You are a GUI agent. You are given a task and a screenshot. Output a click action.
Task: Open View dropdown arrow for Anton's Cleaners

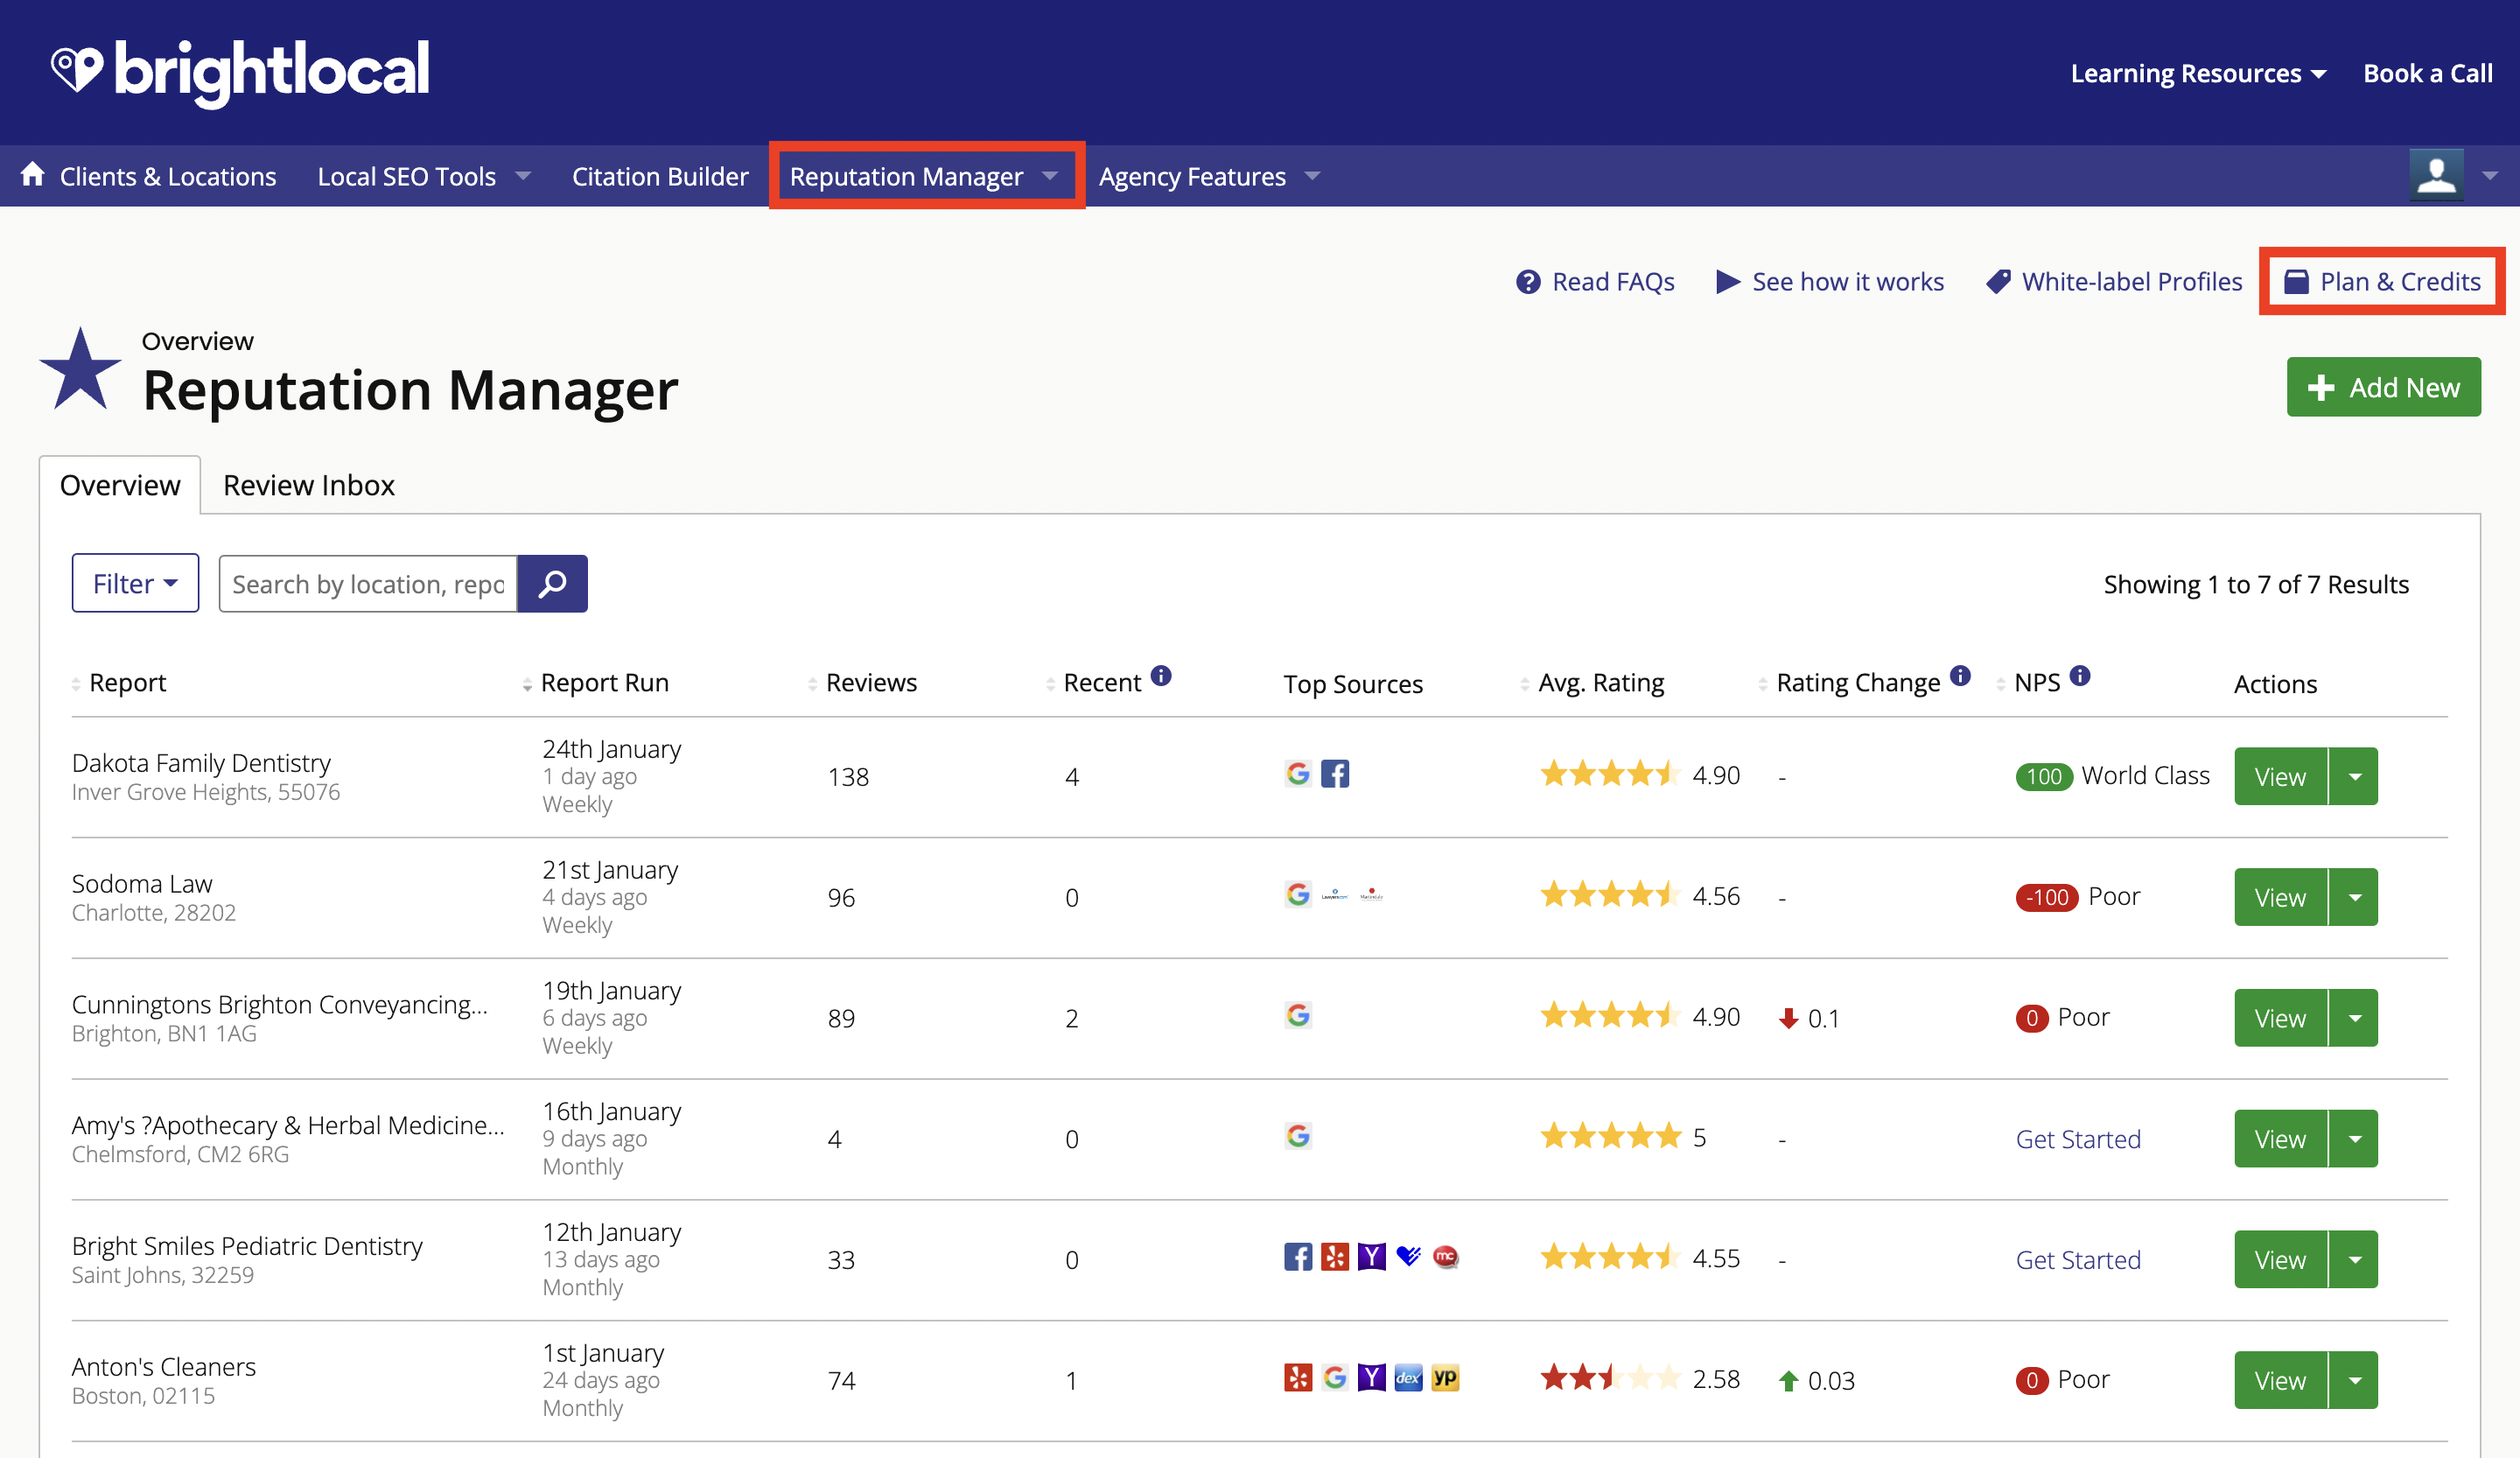pos(2355,1380)
